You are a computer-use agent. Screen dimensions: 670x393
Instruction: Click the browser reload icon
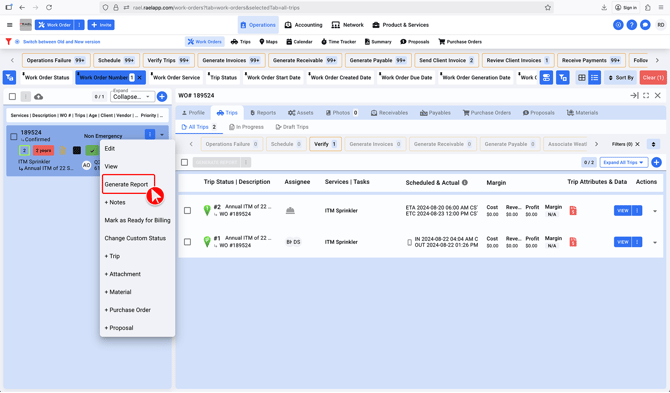coord(49,7)
